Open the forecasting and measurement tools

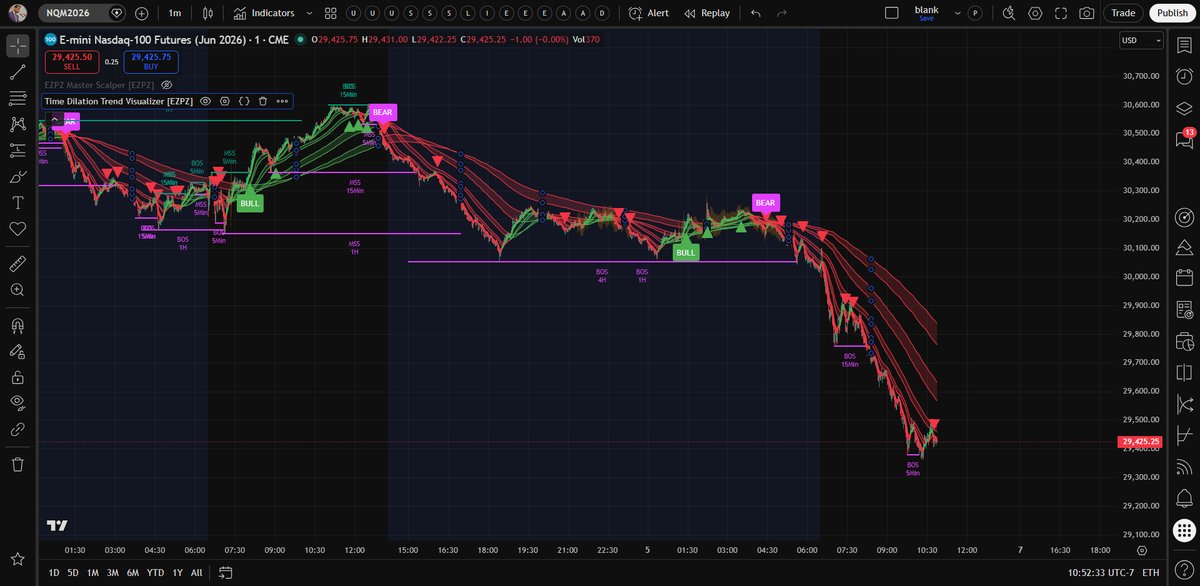pyautogui.click(x=17, y=150)
